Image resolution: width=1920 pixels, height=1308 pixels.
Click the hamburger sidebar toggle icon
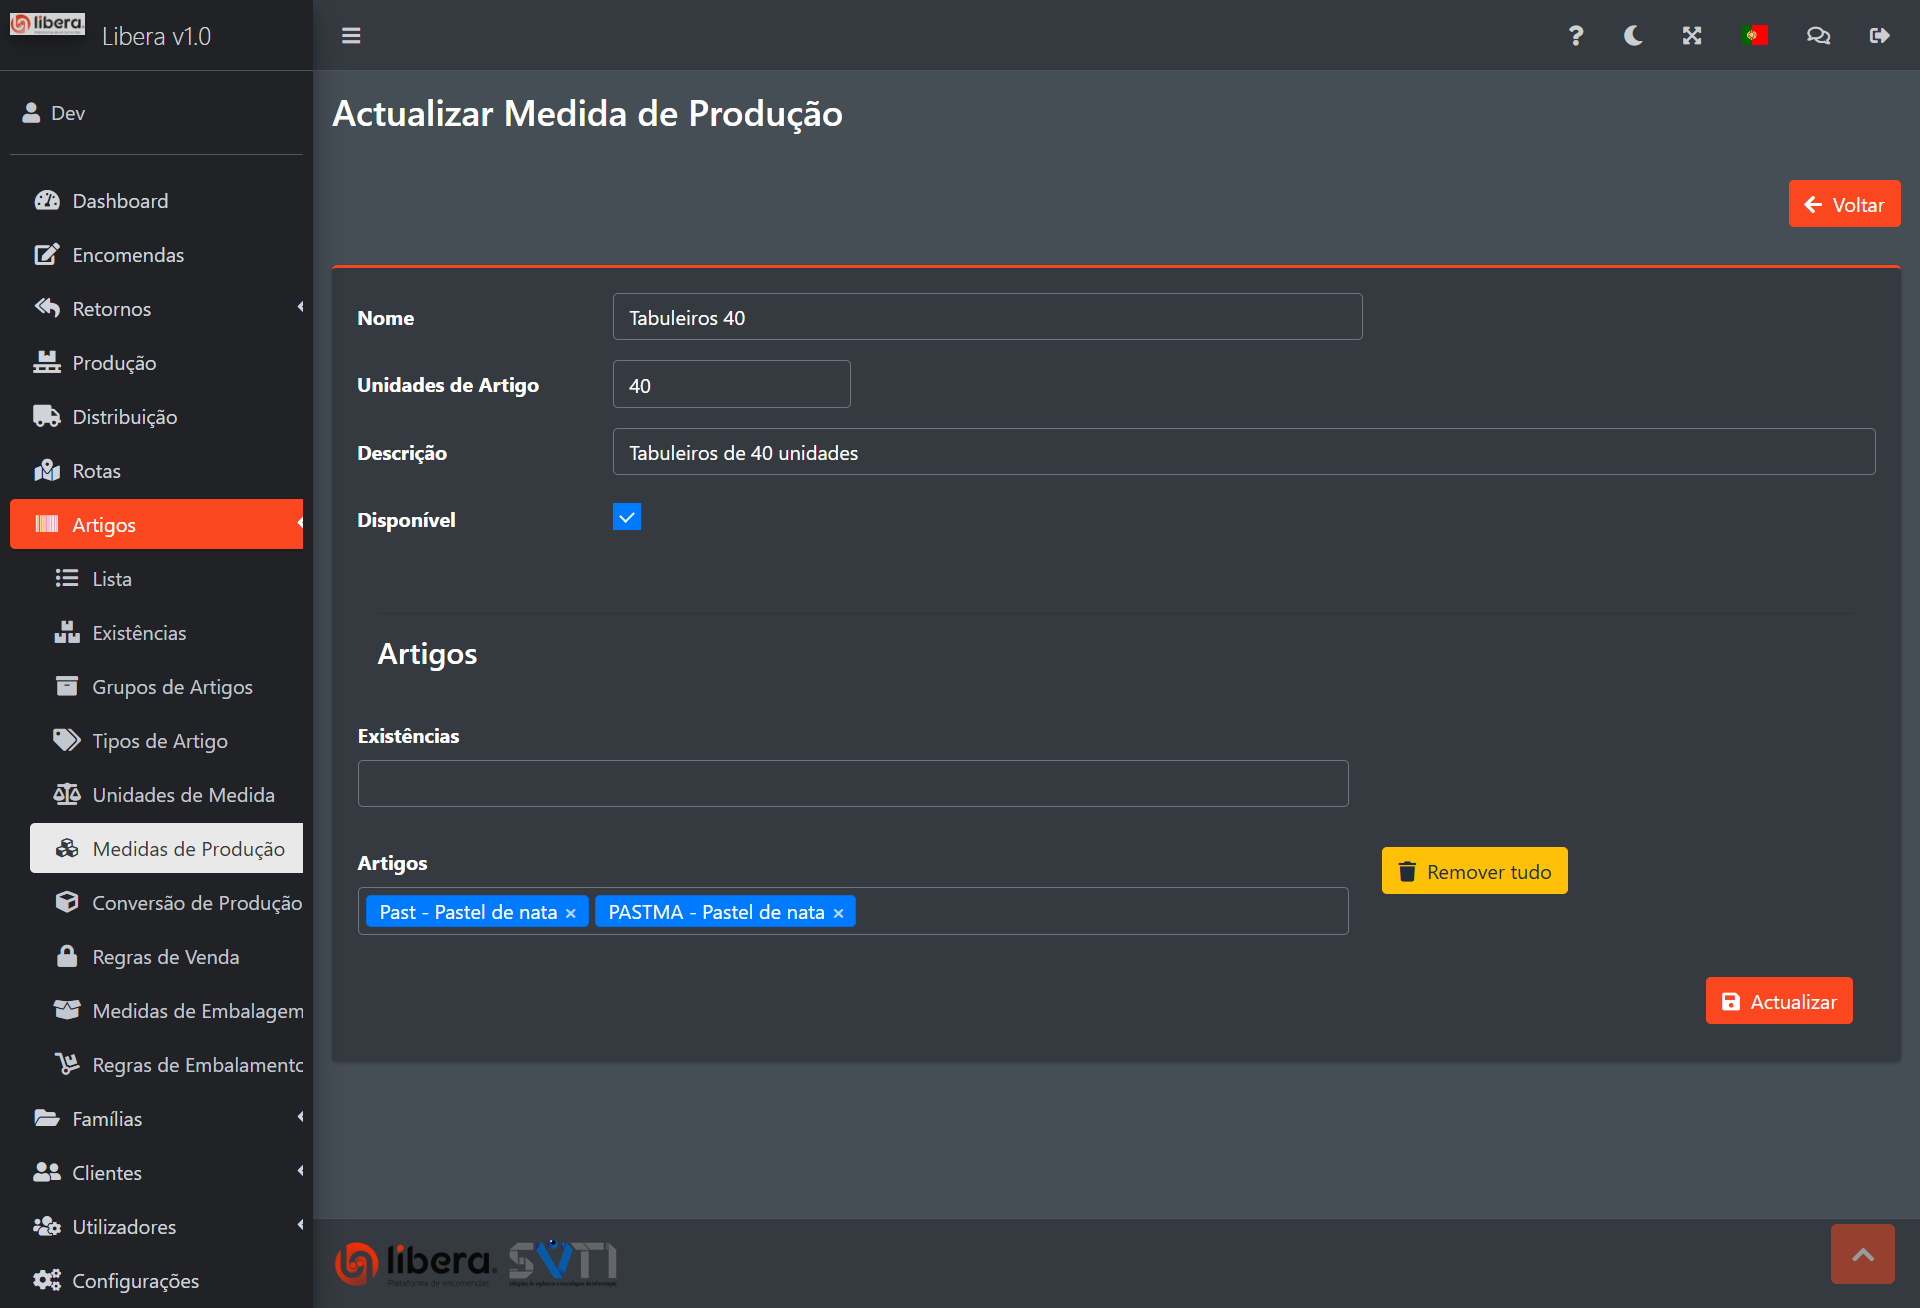[351, 36]
